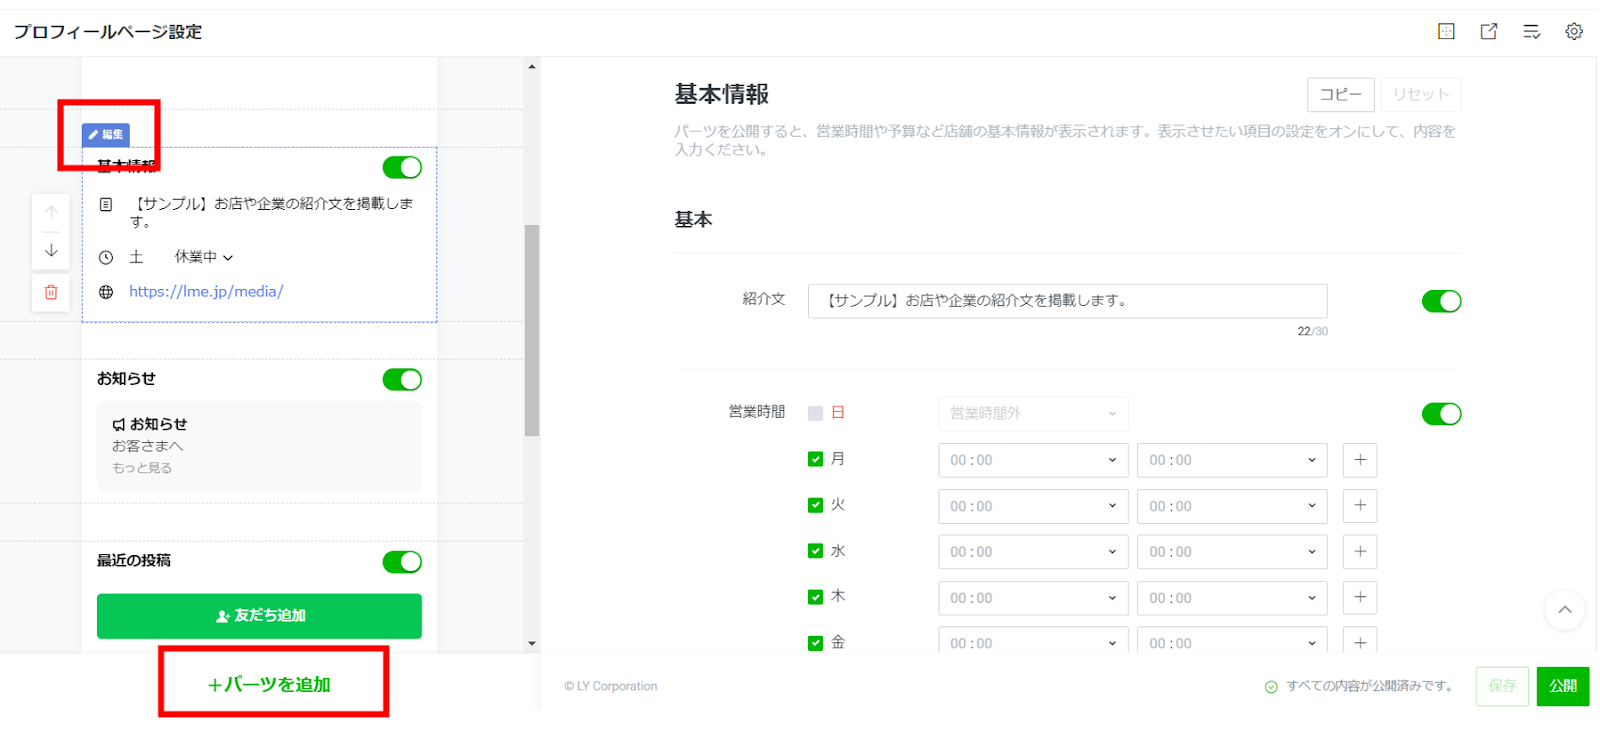The width and height of the screenshot is (1600, 732).
Task: Open Tuesday's end time dropdown
Action: coord(1232,506)
